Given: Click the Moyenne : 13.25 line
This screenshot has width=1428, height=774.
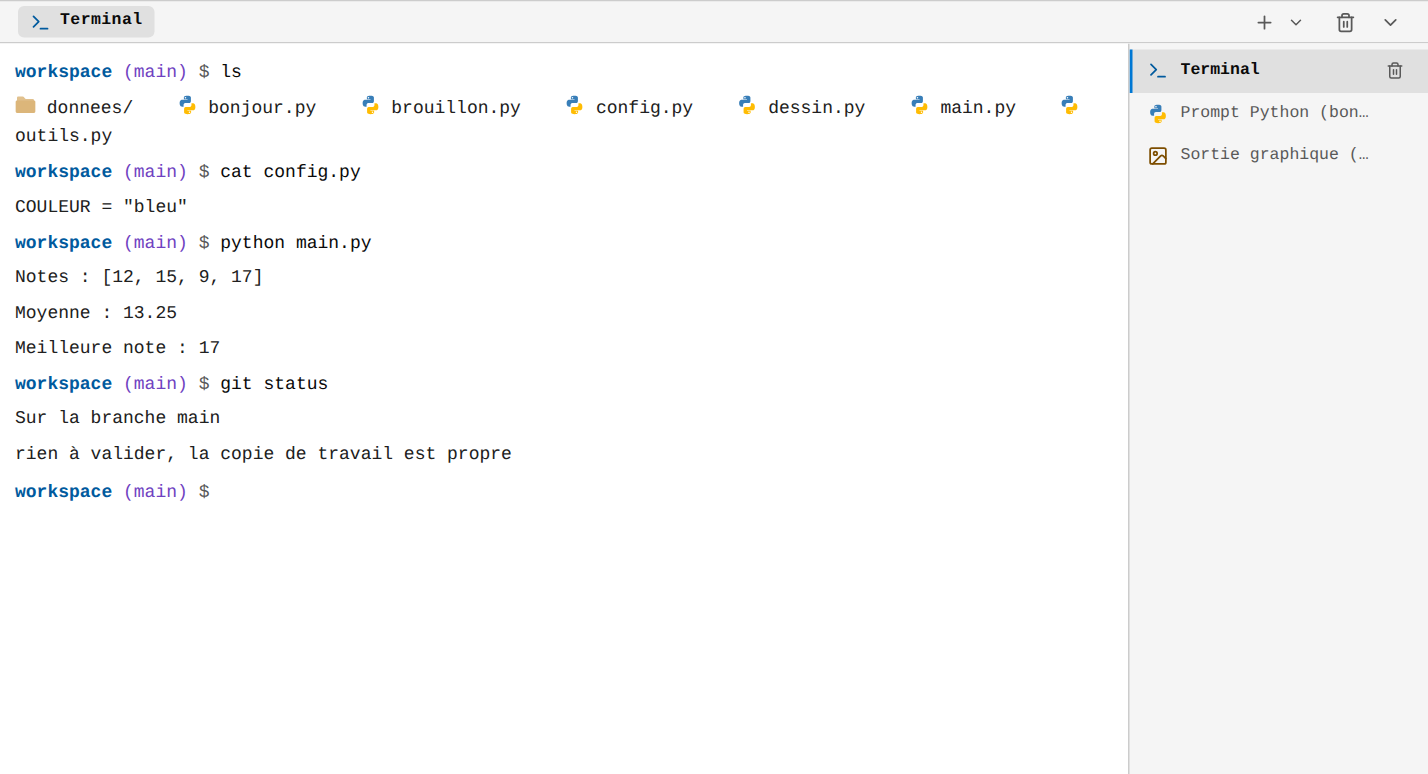Looking at the screenshot, I should pos(96,313).
